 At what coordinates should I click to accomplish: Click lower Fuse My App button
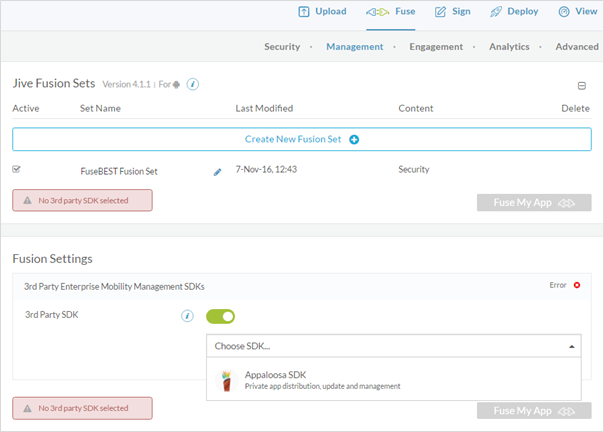point(534,411)
